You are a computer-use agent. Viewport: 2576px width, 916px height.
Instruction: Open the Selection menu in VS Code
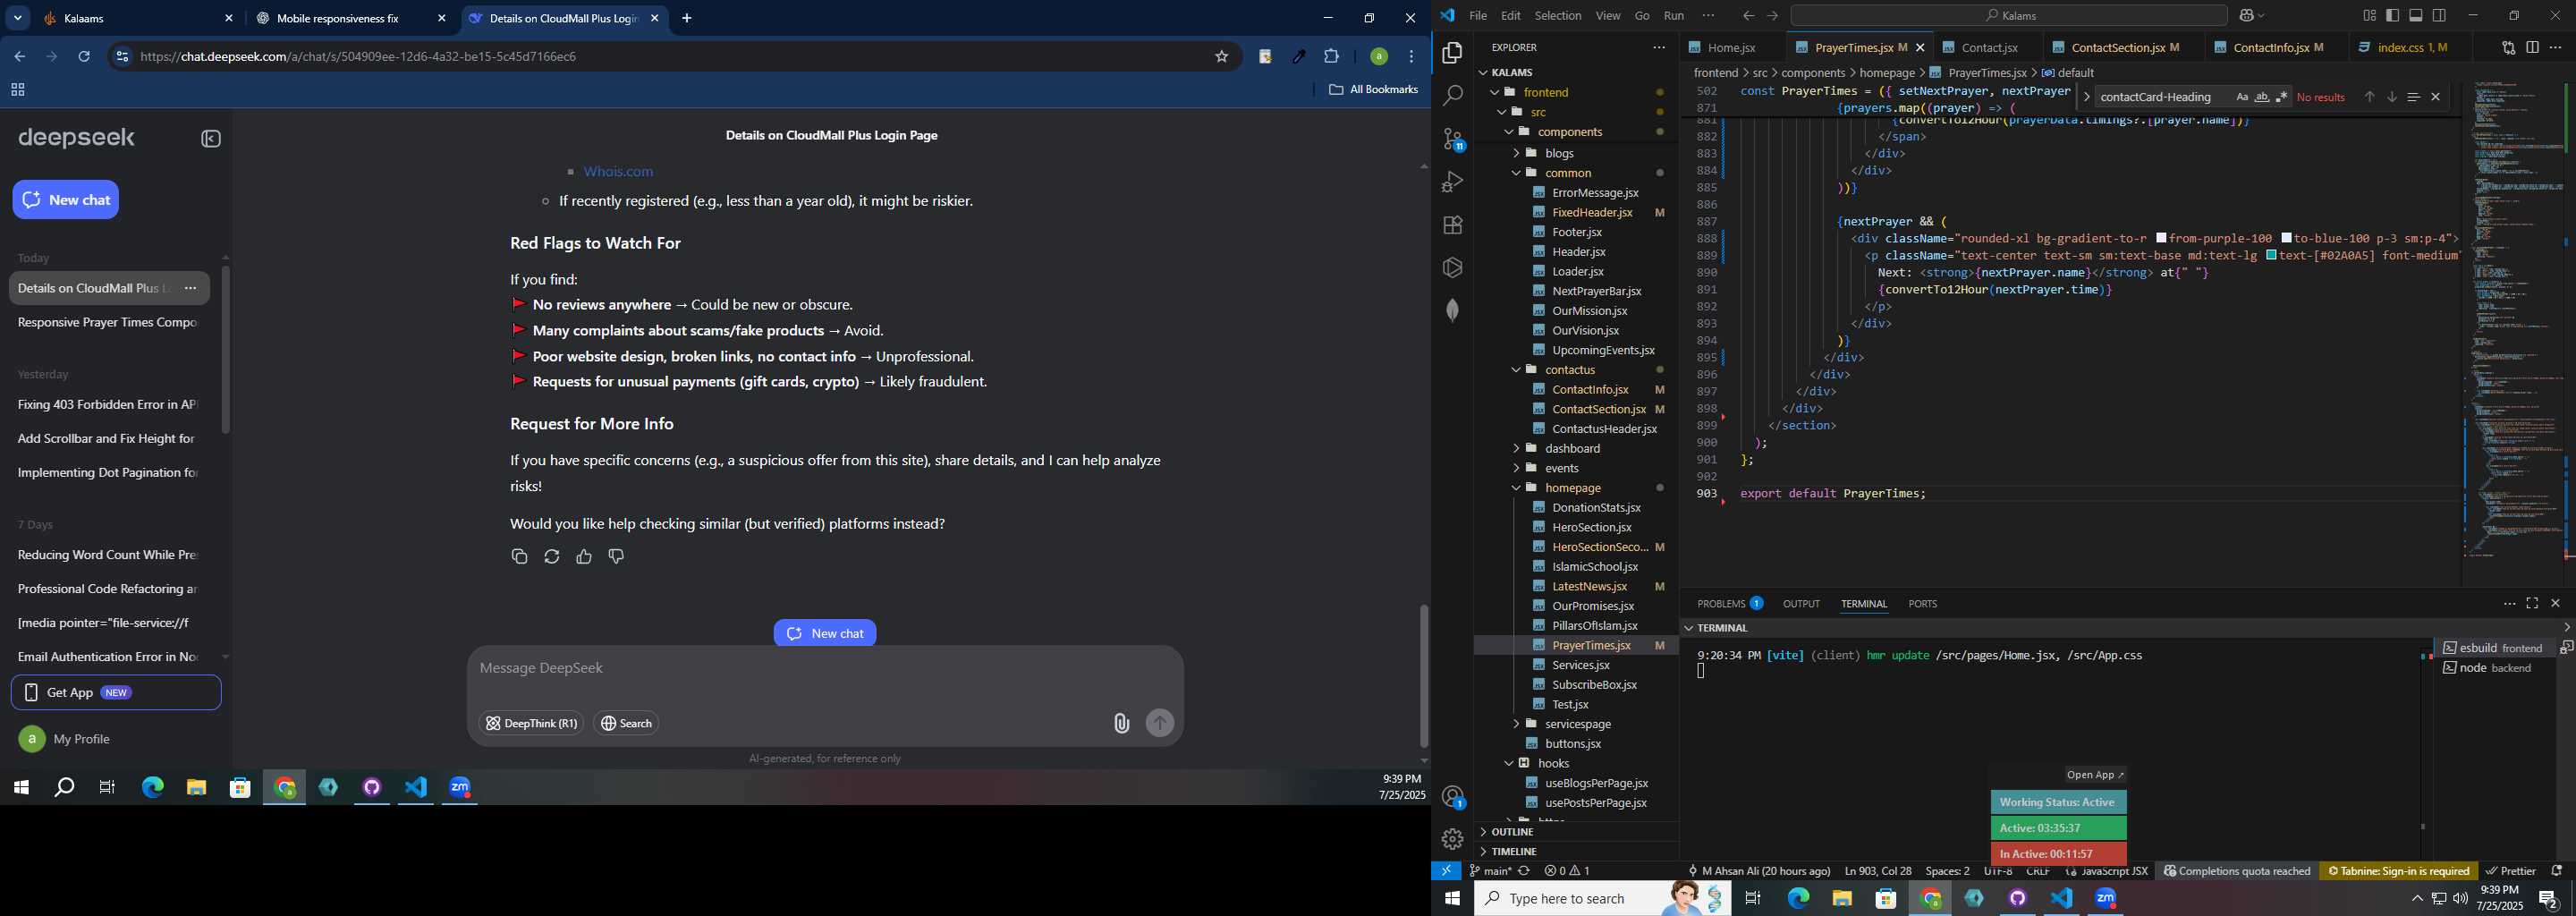[1557, 16]
